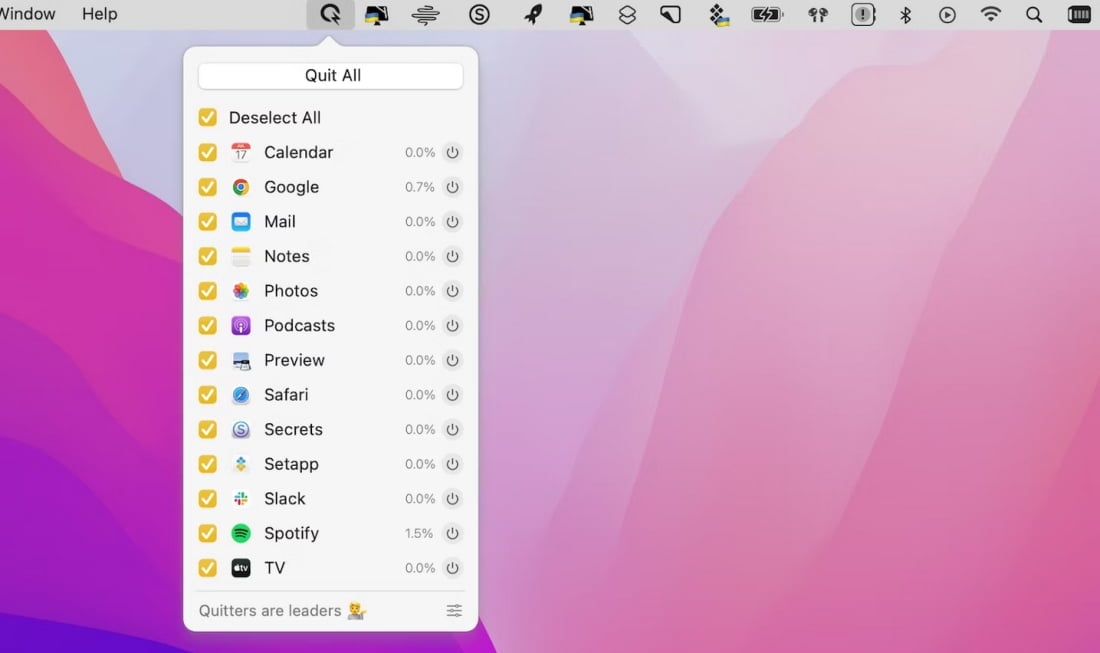Image resolution: width=1100 pixels, height=653 pixels.
Task: Click the Preview app icon in list
Action: click(x=241, y=360)
